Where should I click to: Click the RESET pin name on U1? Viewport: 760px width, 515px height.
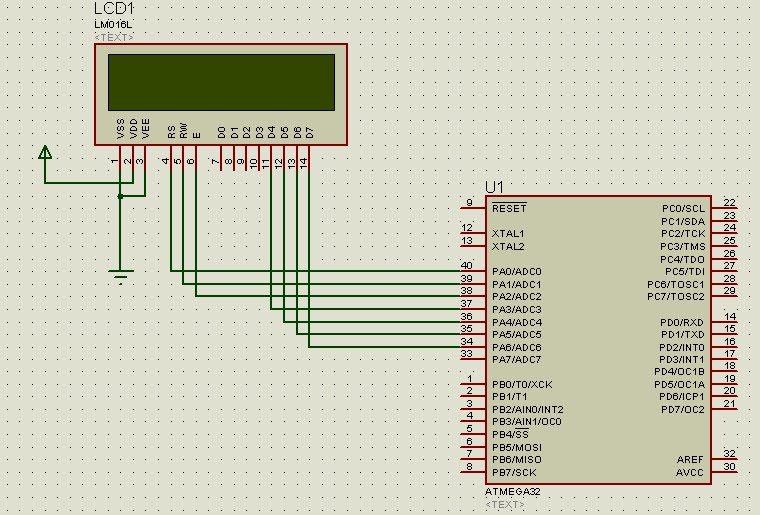509,208
